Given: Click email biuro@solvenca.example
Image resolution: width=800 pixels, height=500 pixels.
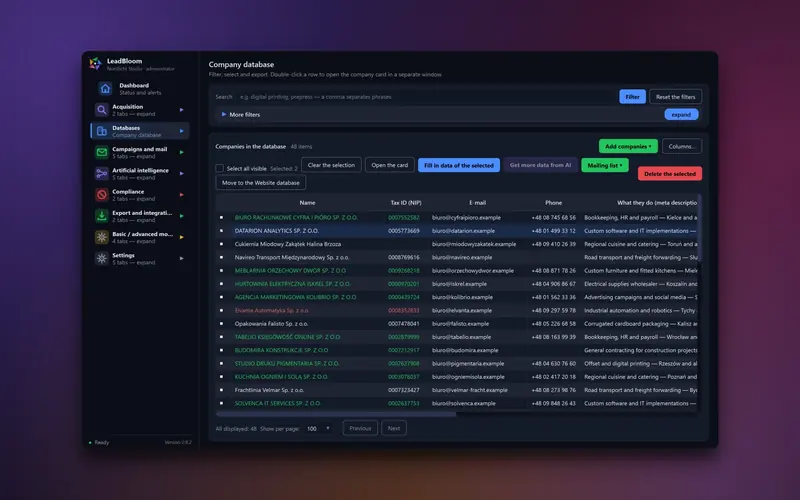Looking at the screenshot, I should [x=463, y=403].
